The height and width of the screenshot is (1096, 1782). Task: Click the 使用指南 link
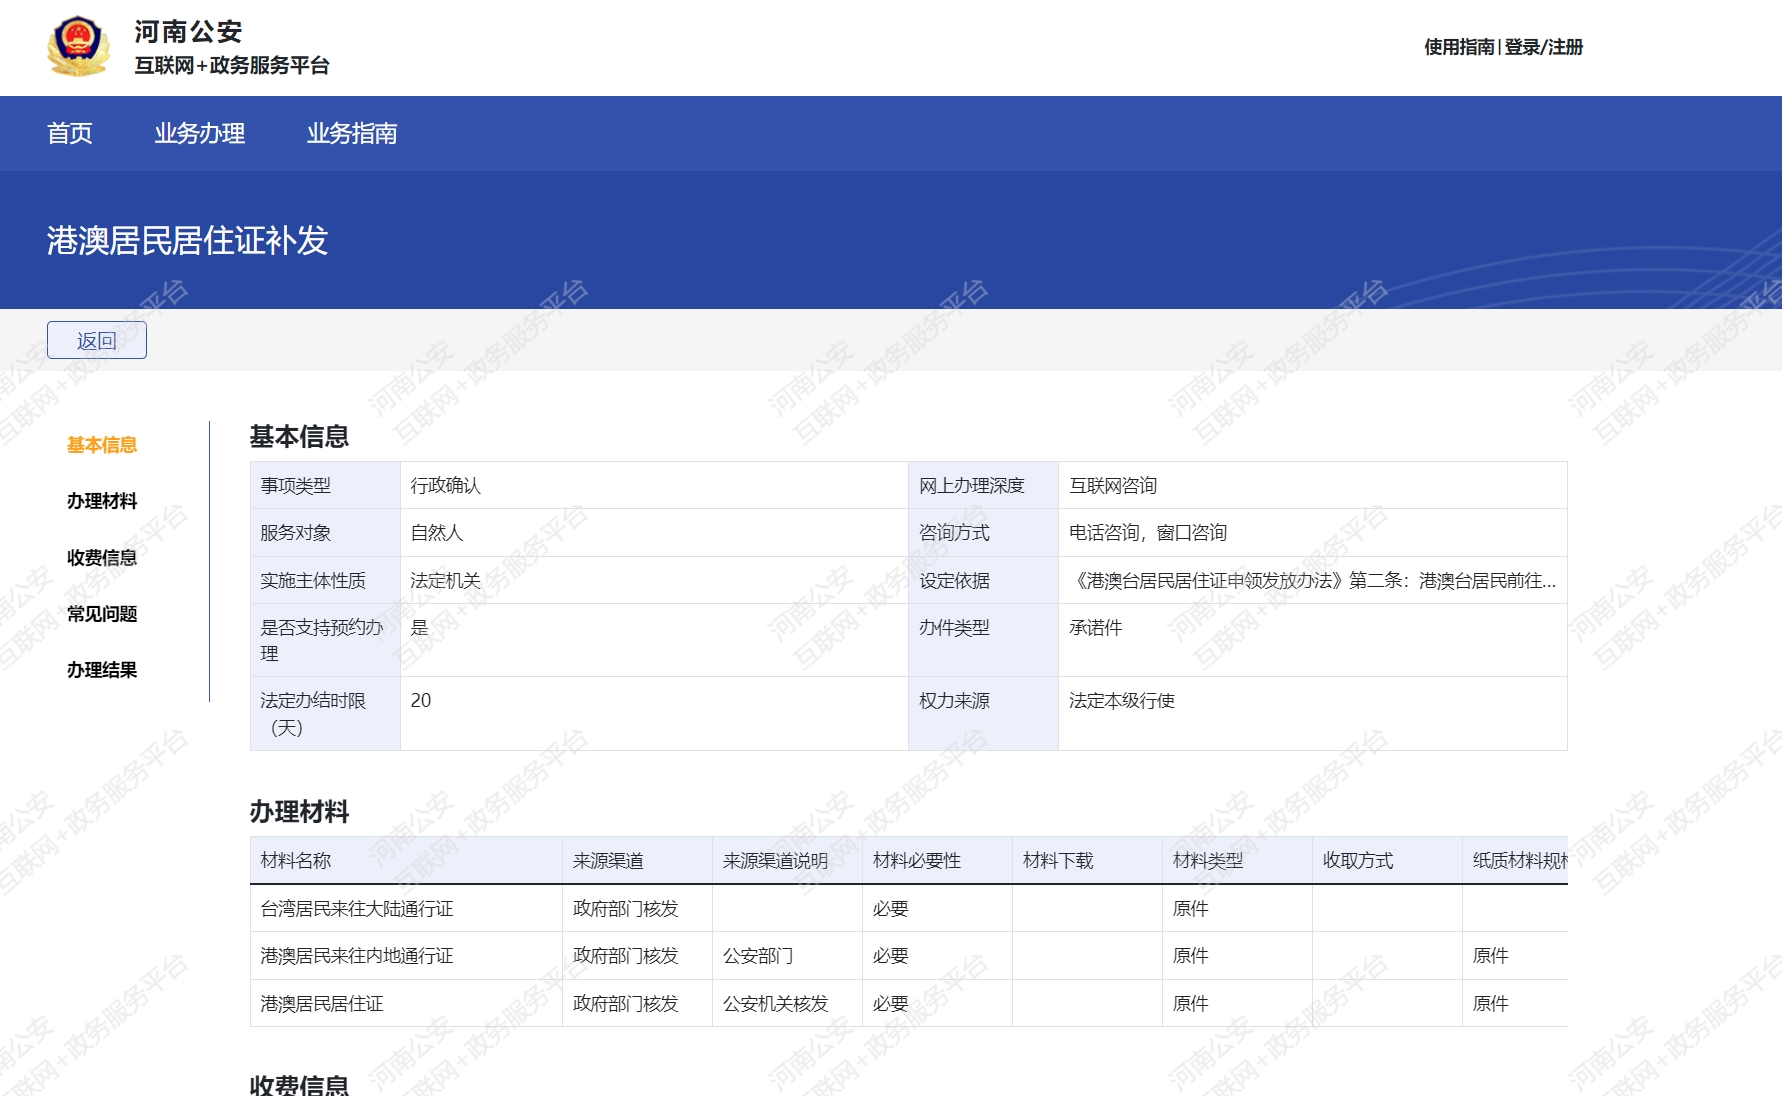(x=1458, y=47)
